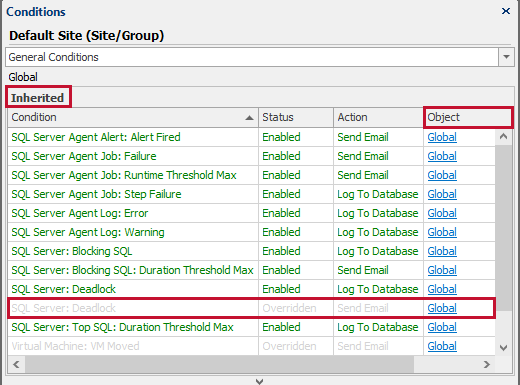The image size is (520, 385).
Task: Select Top SQL: Duration Threshold Max condition
Action: tap(122, 327)
